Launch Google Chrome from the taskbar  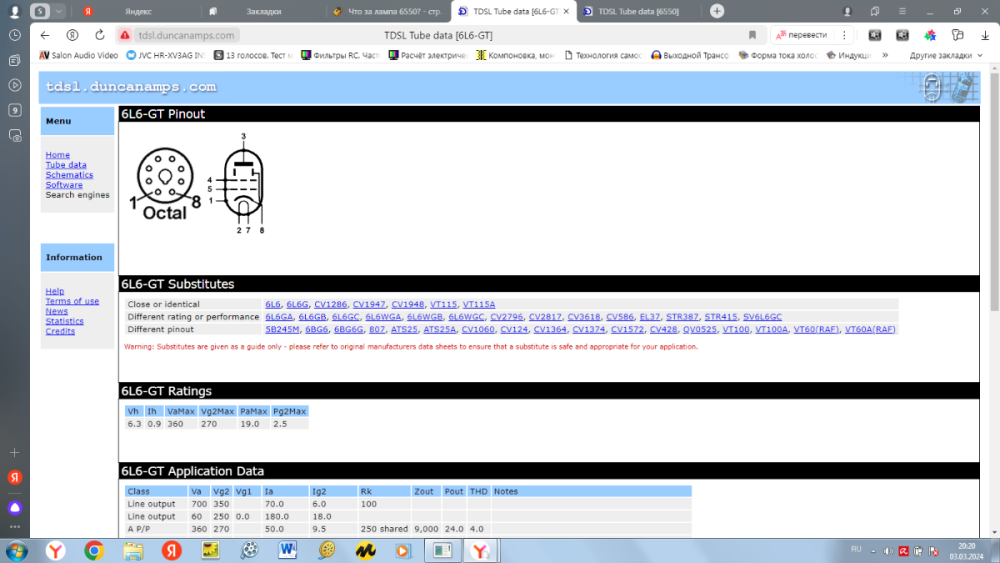94,550
